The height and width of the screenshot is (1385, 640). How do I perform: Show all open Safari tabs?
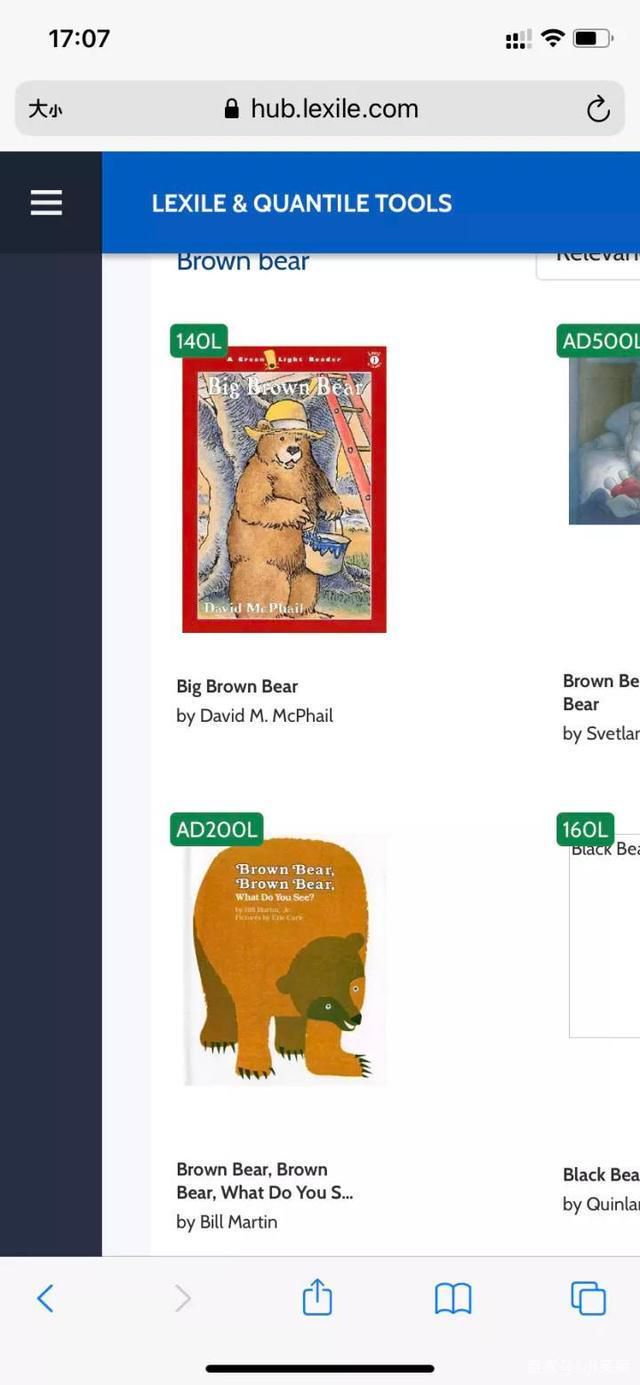pos(588,1298)
